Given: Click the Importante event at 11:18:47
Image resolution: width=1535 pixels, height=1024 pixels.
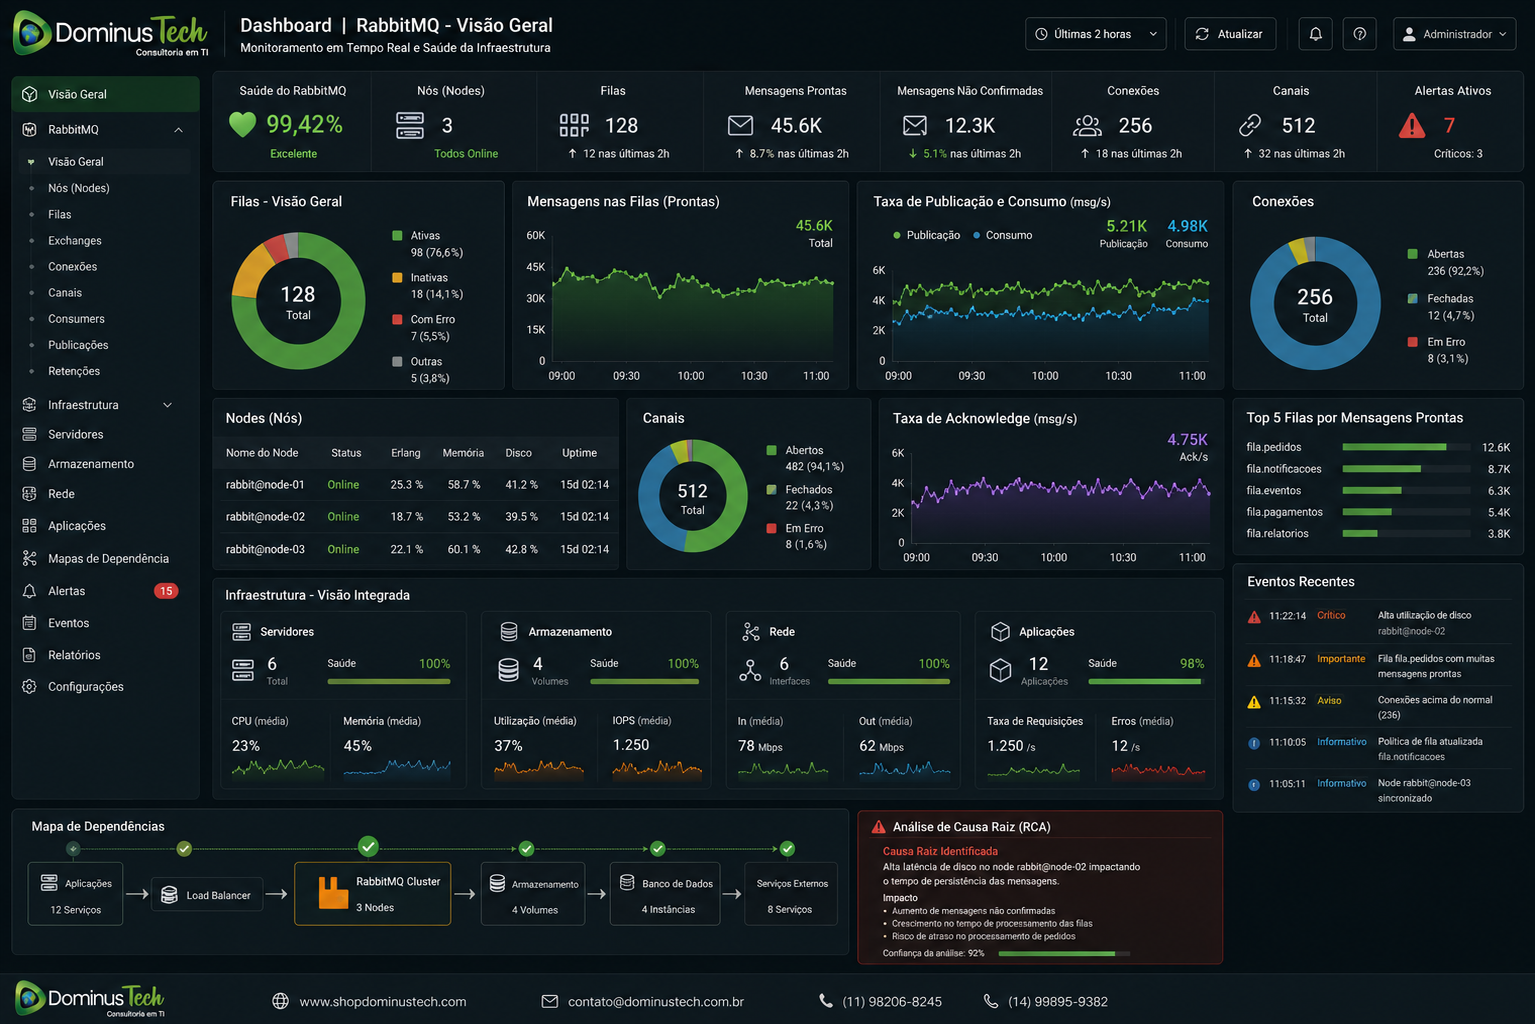Looking at the screenshot, I should click(1378, 666).
